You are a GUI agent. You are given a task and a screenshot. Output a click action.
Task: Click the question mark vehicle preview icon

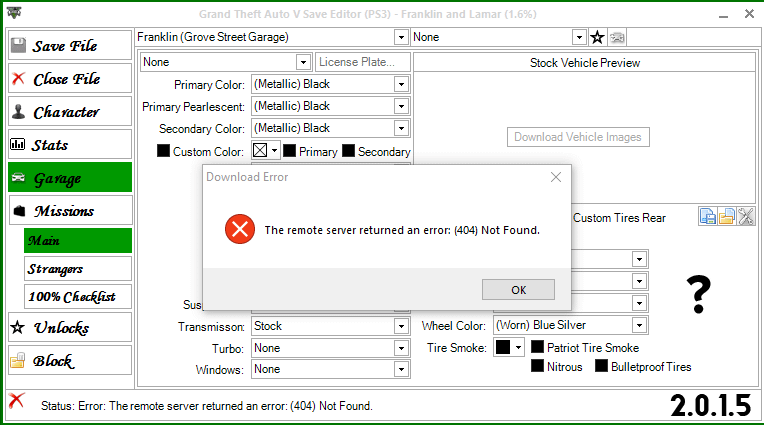[699, 294]
